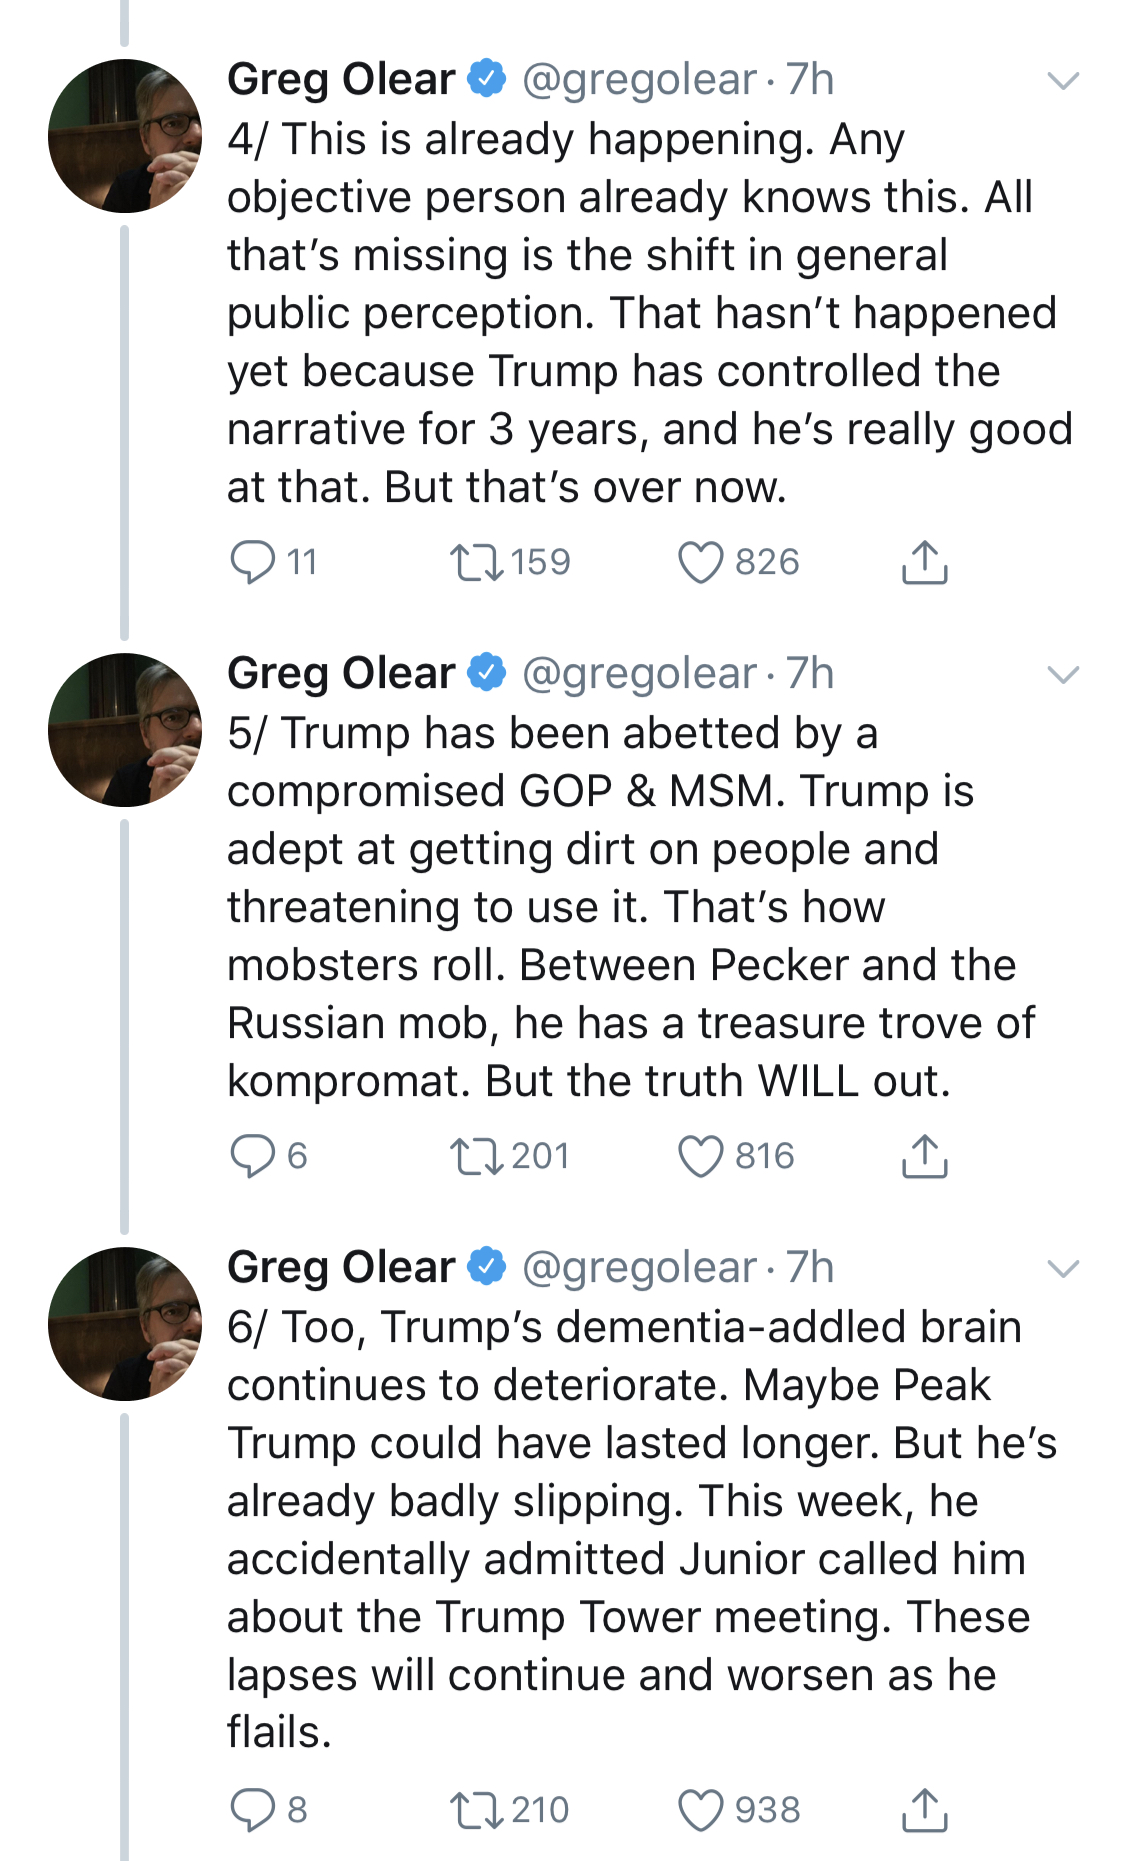Open options chevron on the 4/ tweet
This screenshot has height=1861, width=1125.
pyautogui.click(x=1062, y=81)
